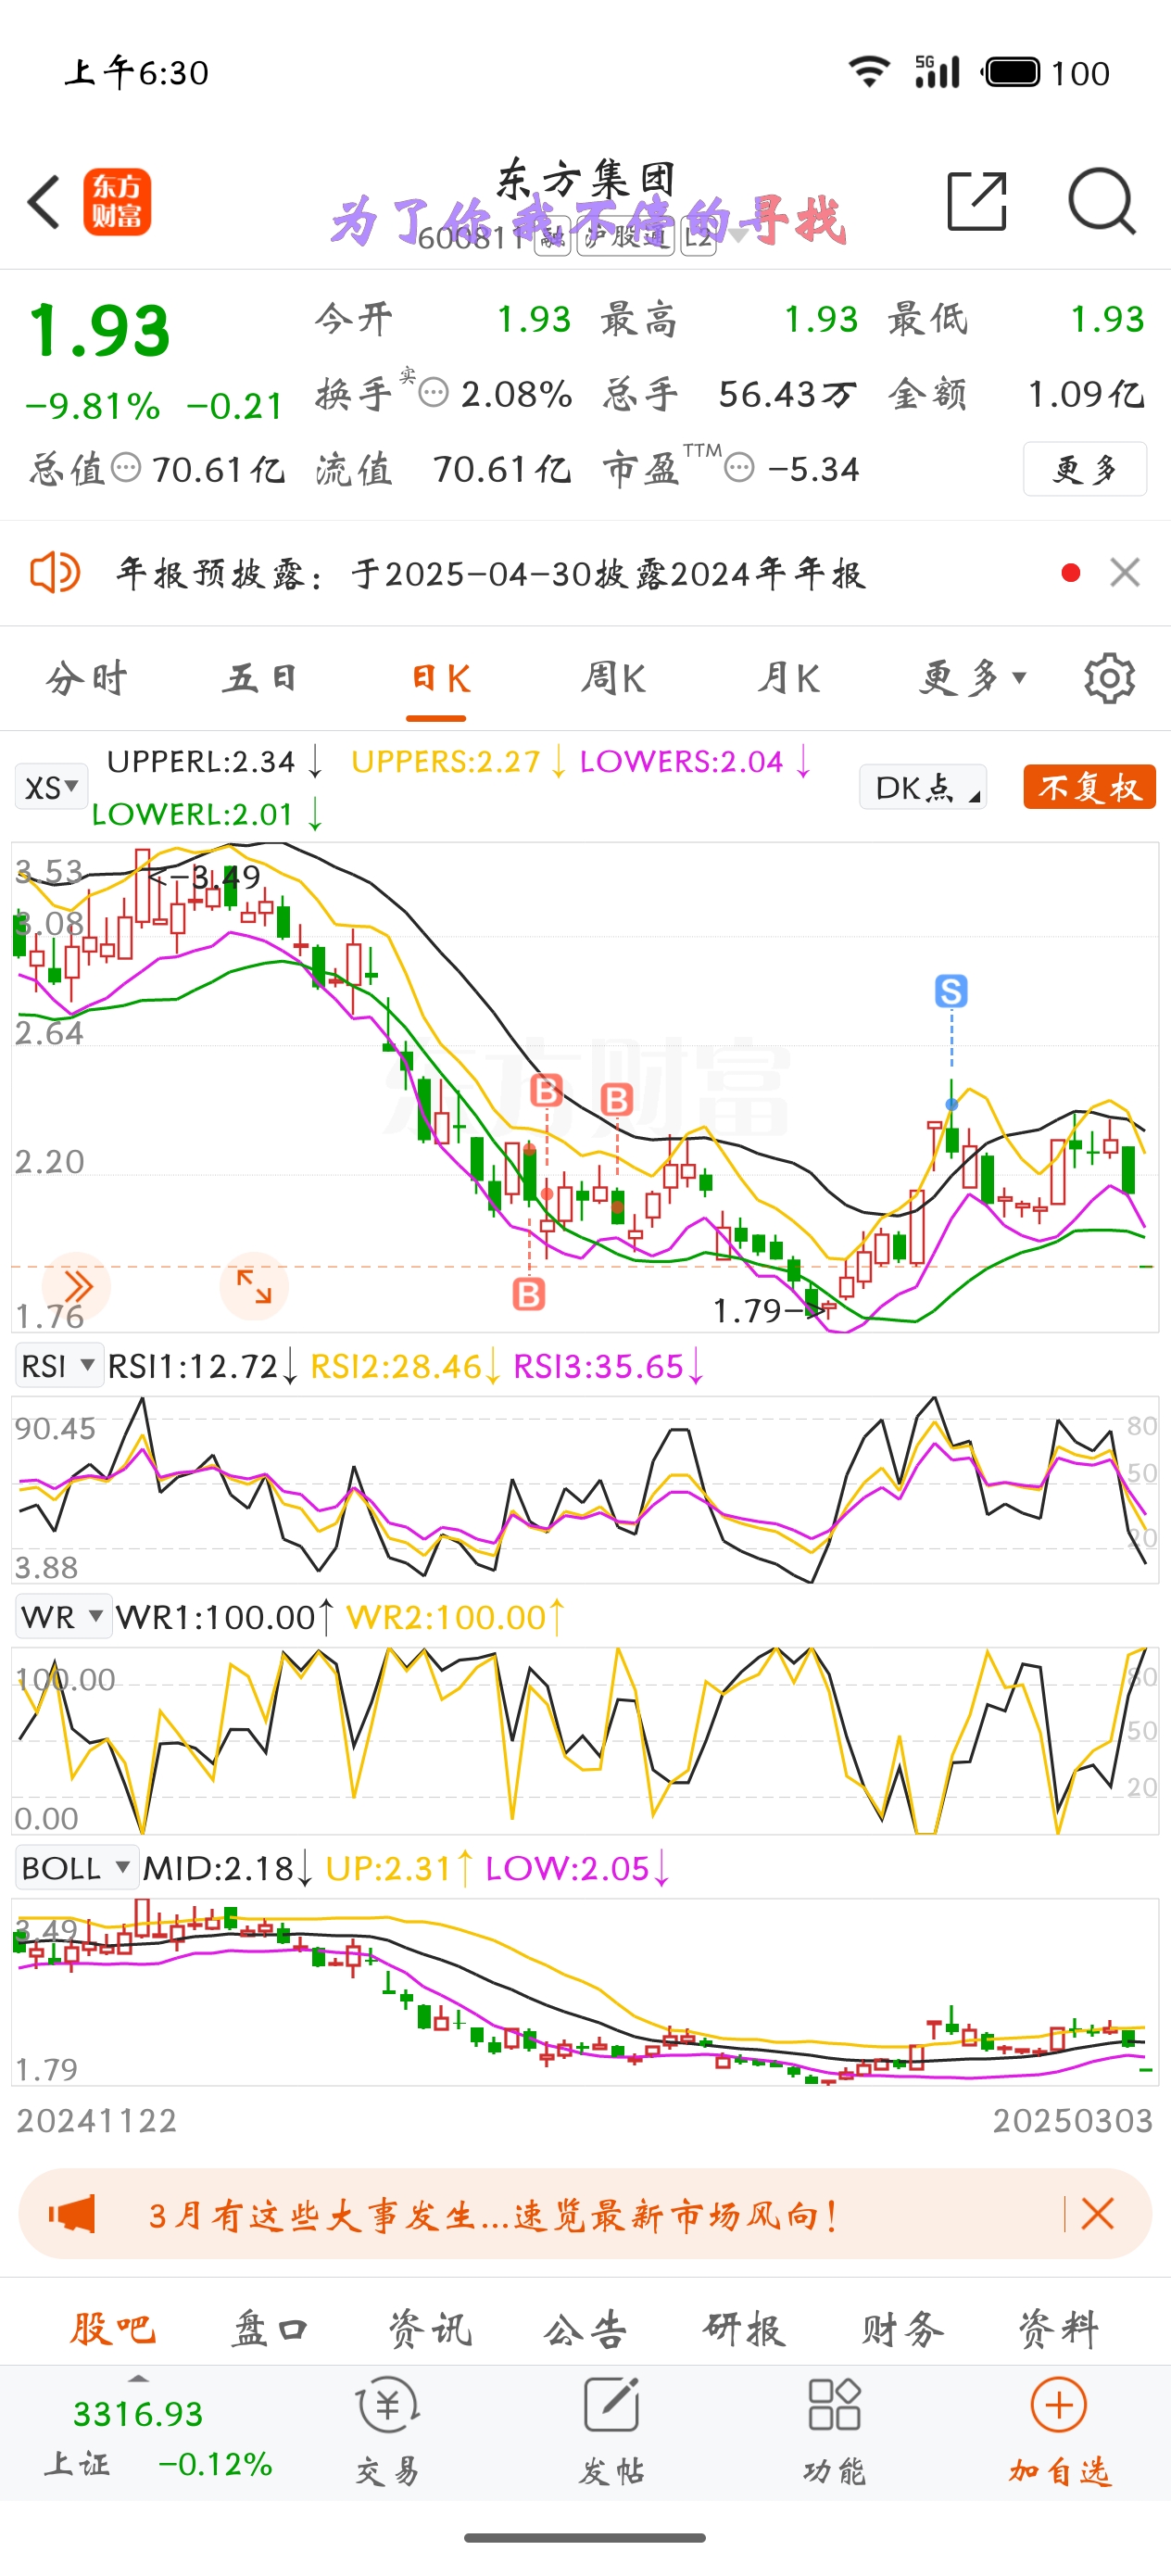Expand the 更多 chart period dropdown

pyautogui.click(x=973, y=678)
